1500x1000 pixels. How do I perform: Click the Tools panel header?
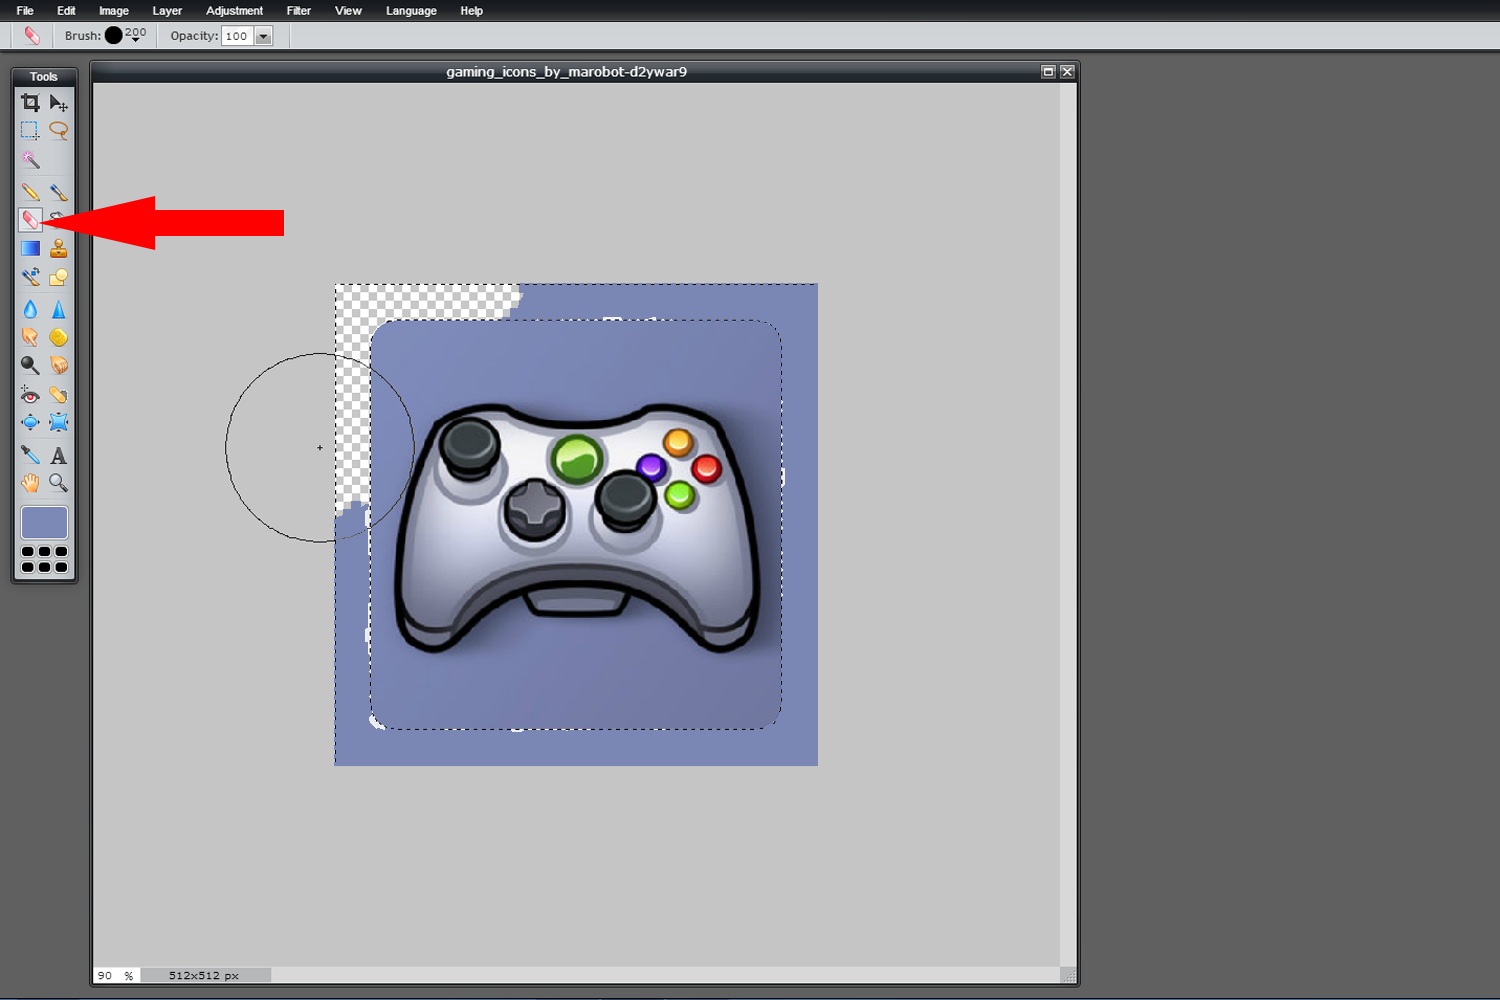44,76
